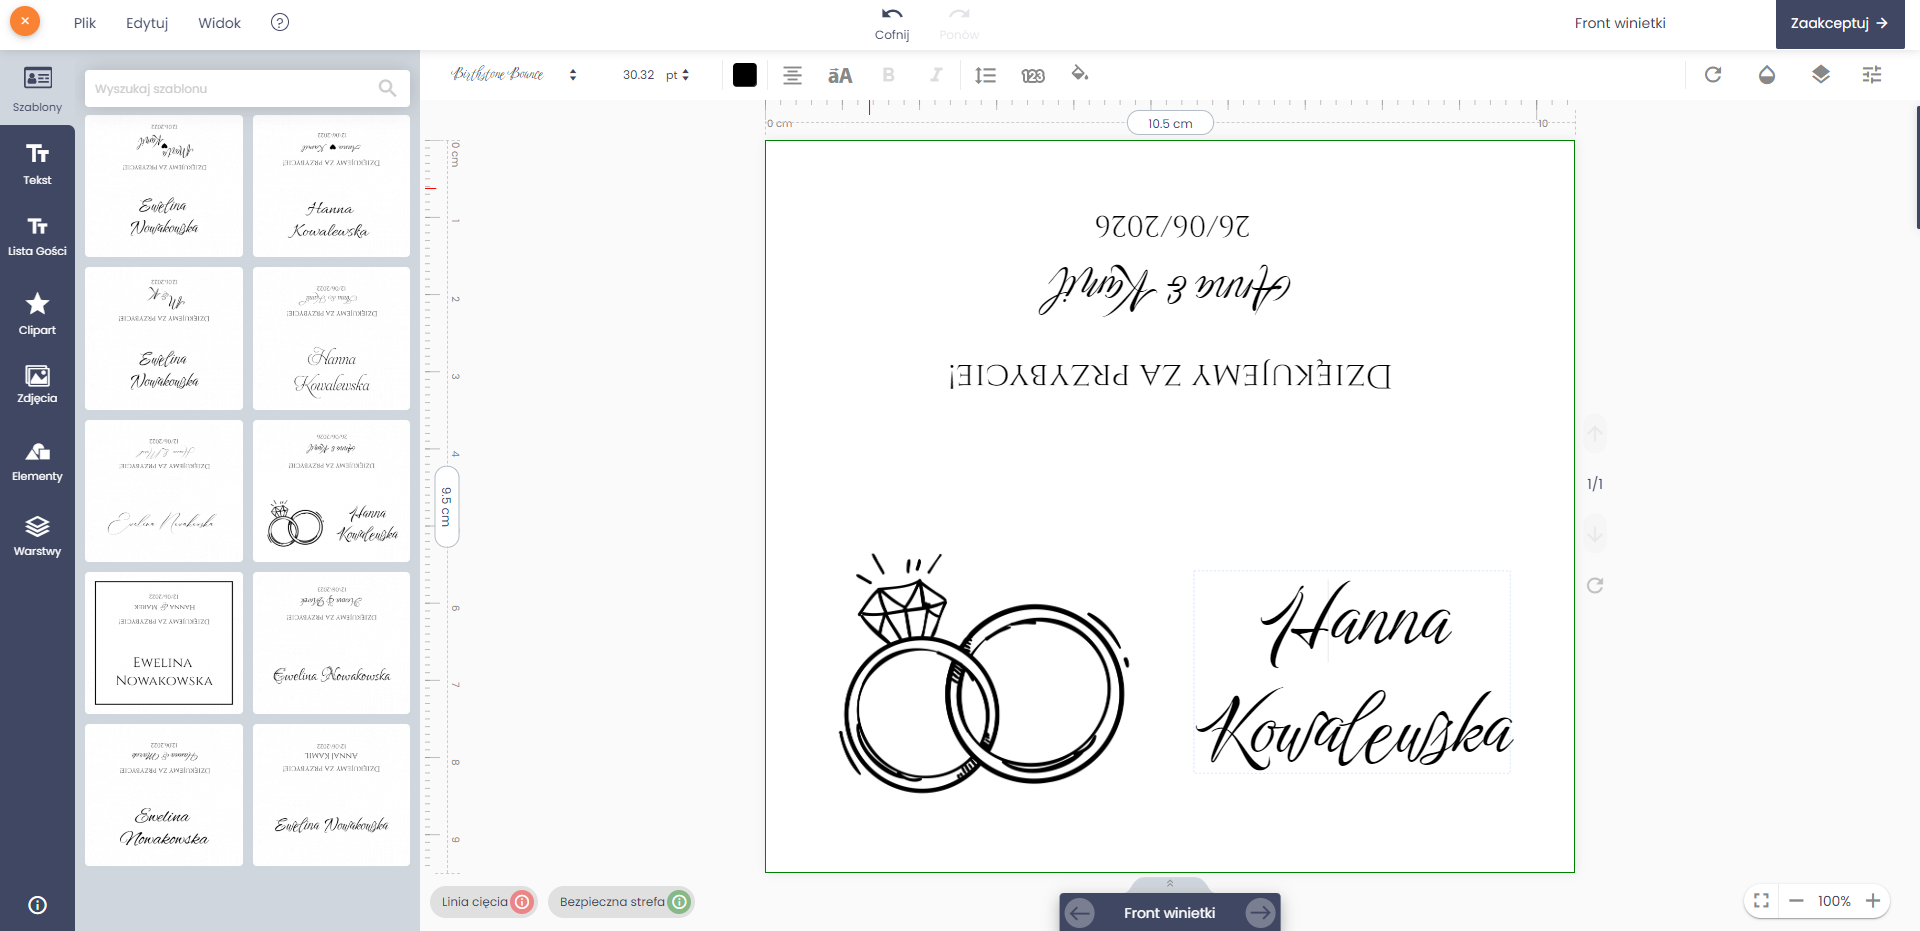Open the Szablony templates panel
The image size is (1920, 931).
(37, 88)
